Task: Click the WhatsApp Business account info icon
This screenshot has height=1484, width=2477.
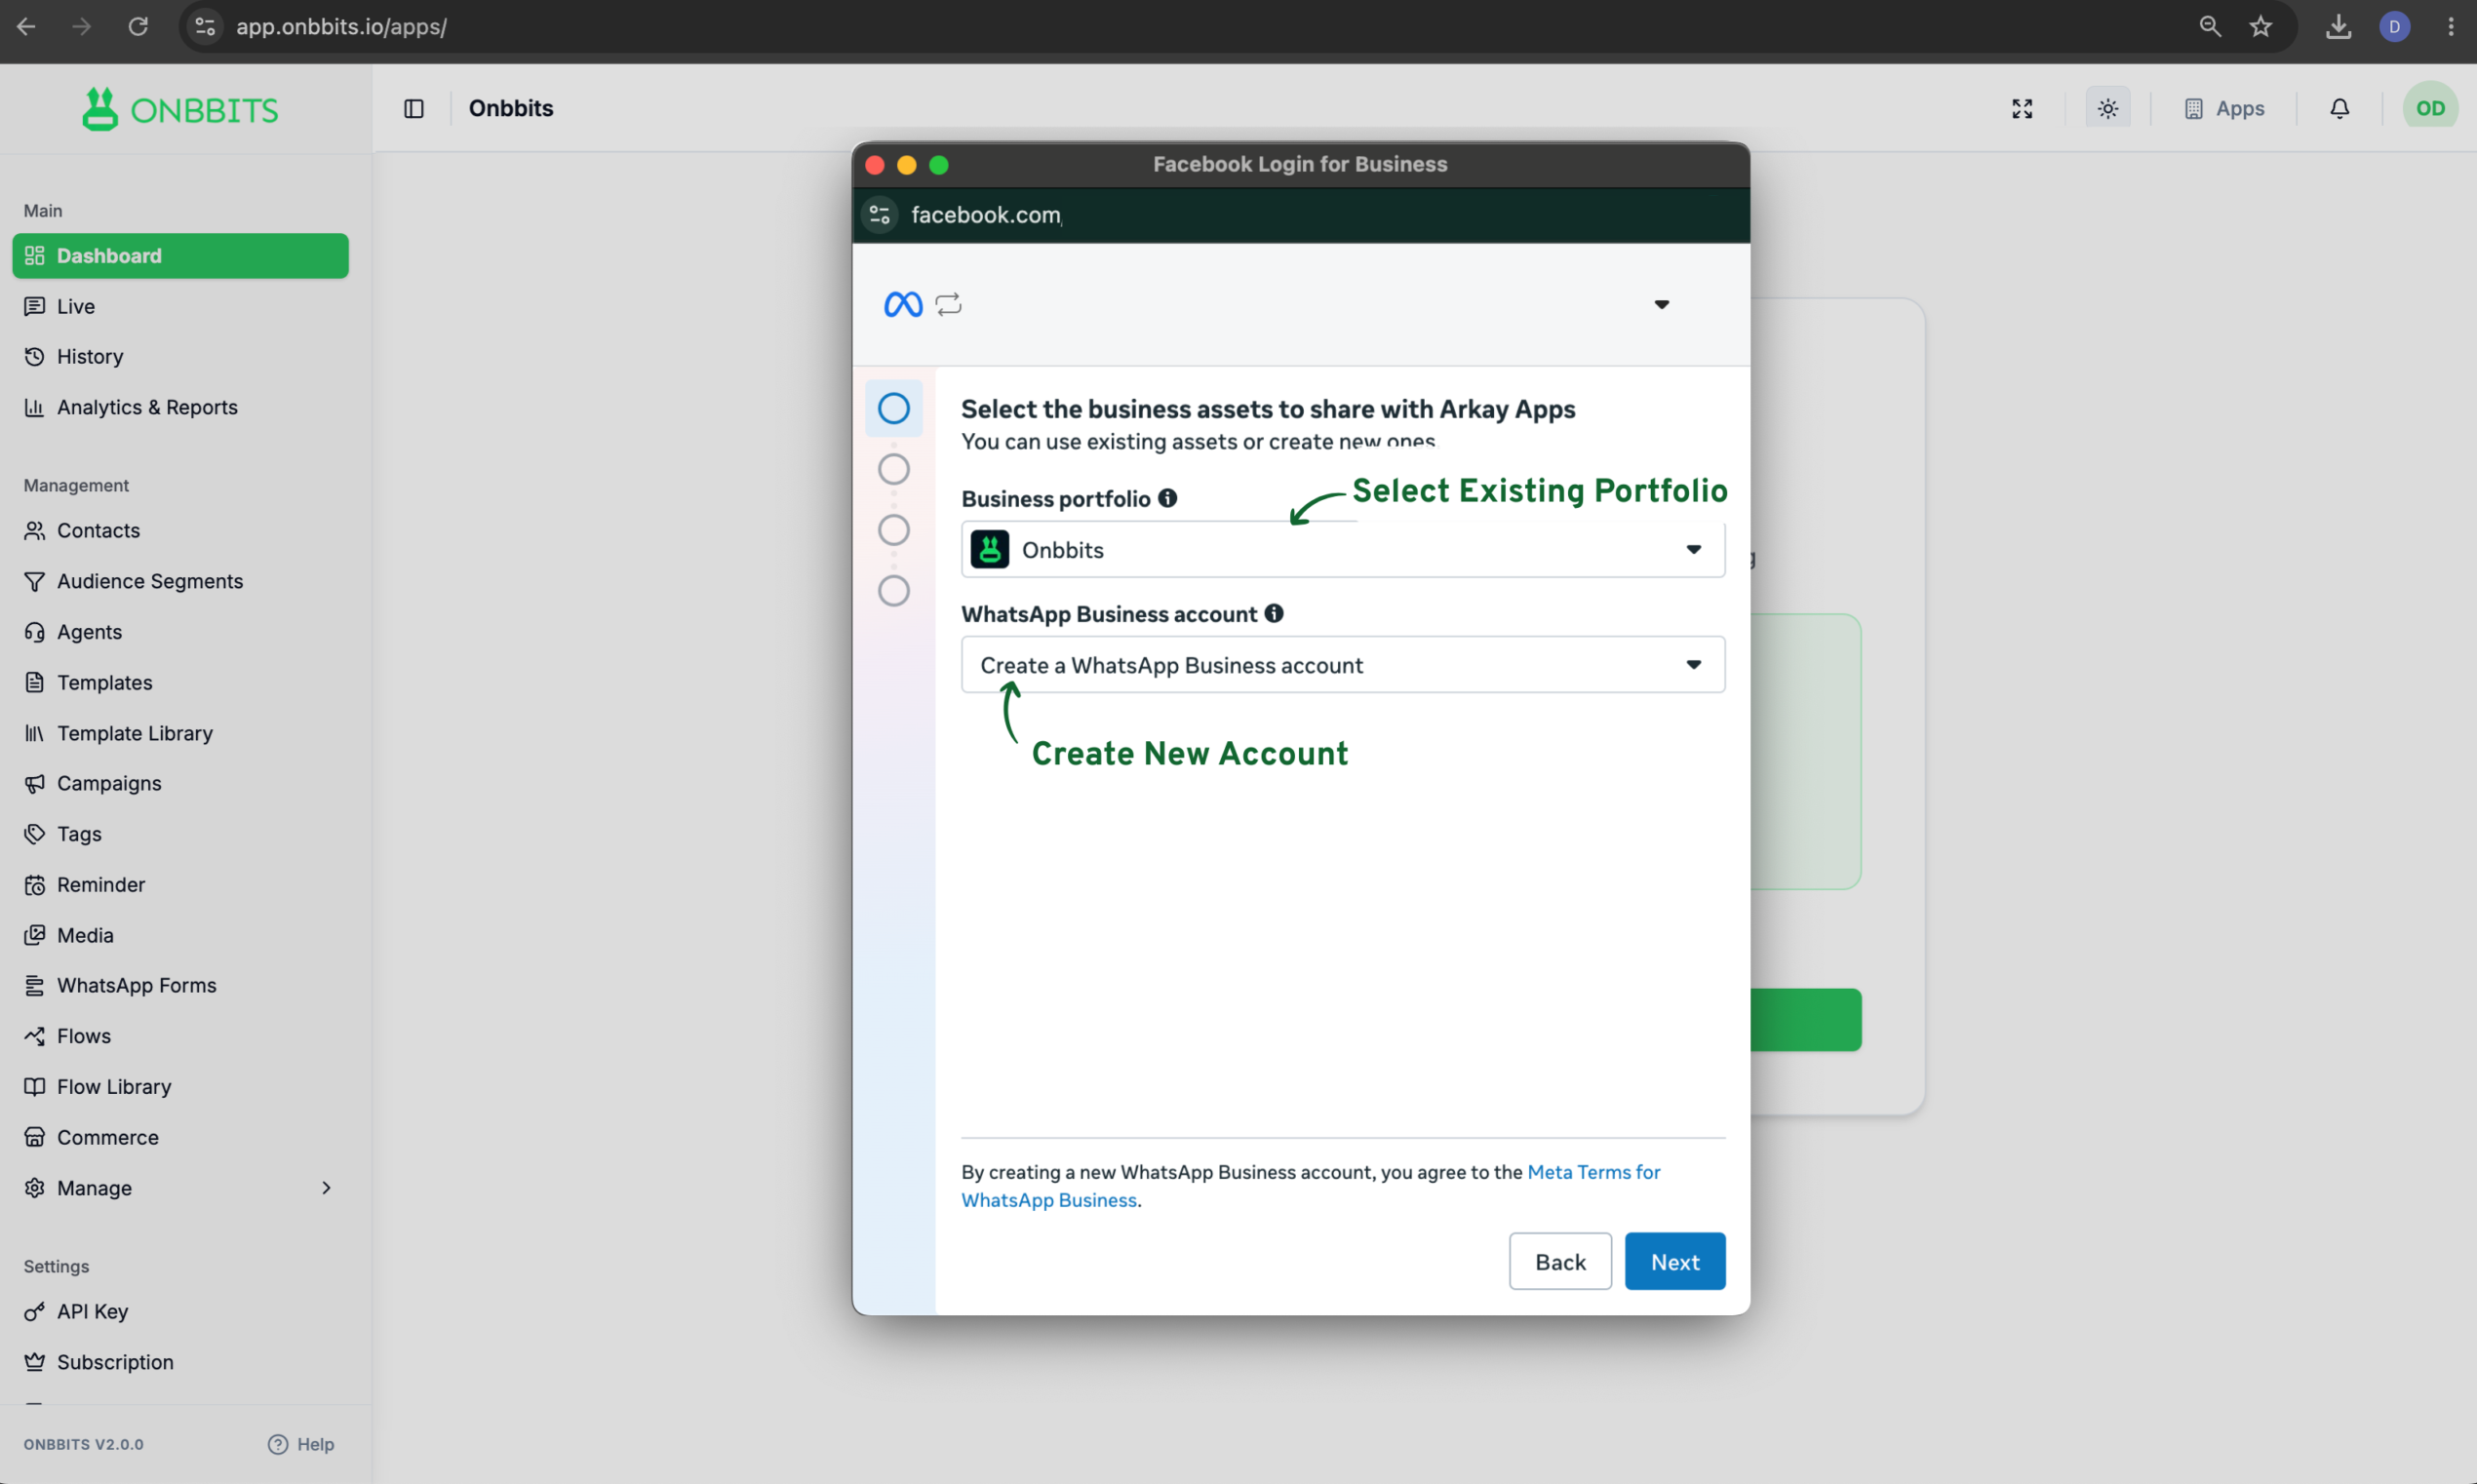Action: pyautogui.click(x=1273, y=613)
